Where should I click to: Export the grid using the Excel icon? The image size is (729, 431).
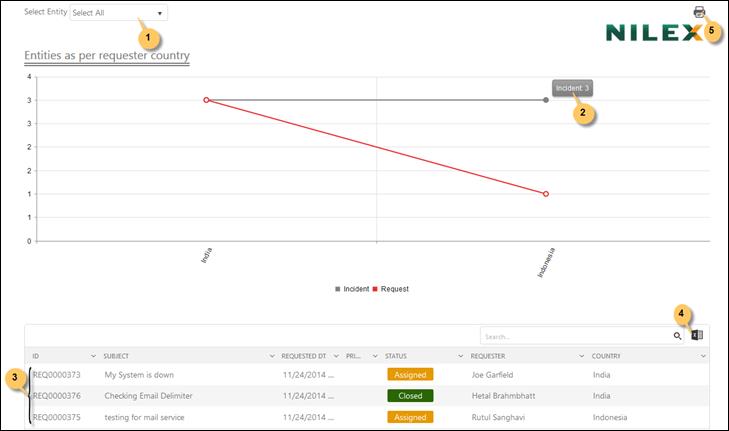pyautogui.click(x=698, y=336)
